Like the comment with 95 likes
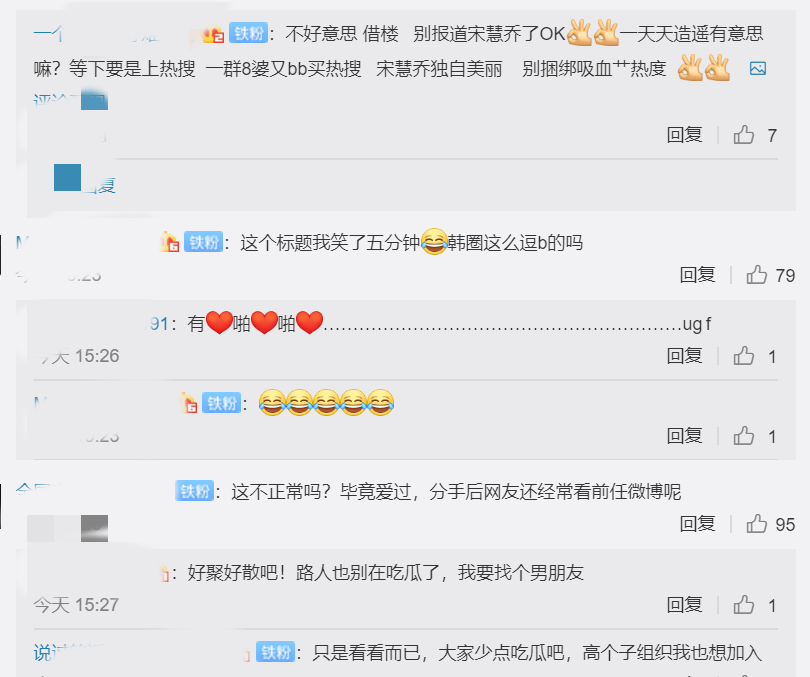This screenshot has width=810, height=677. pyautogui.click(x=757, y=524)
